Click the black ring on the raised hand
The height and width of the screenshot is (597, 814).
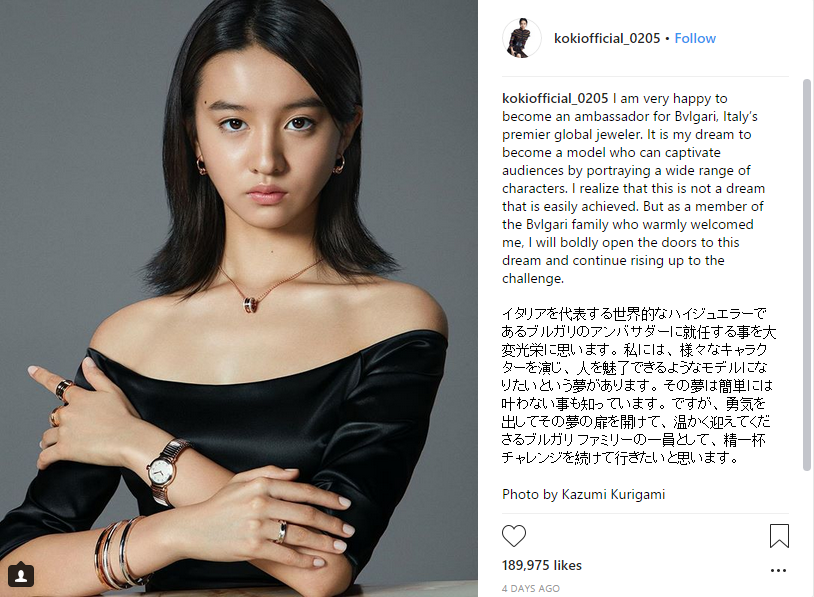tap(63, 389)
